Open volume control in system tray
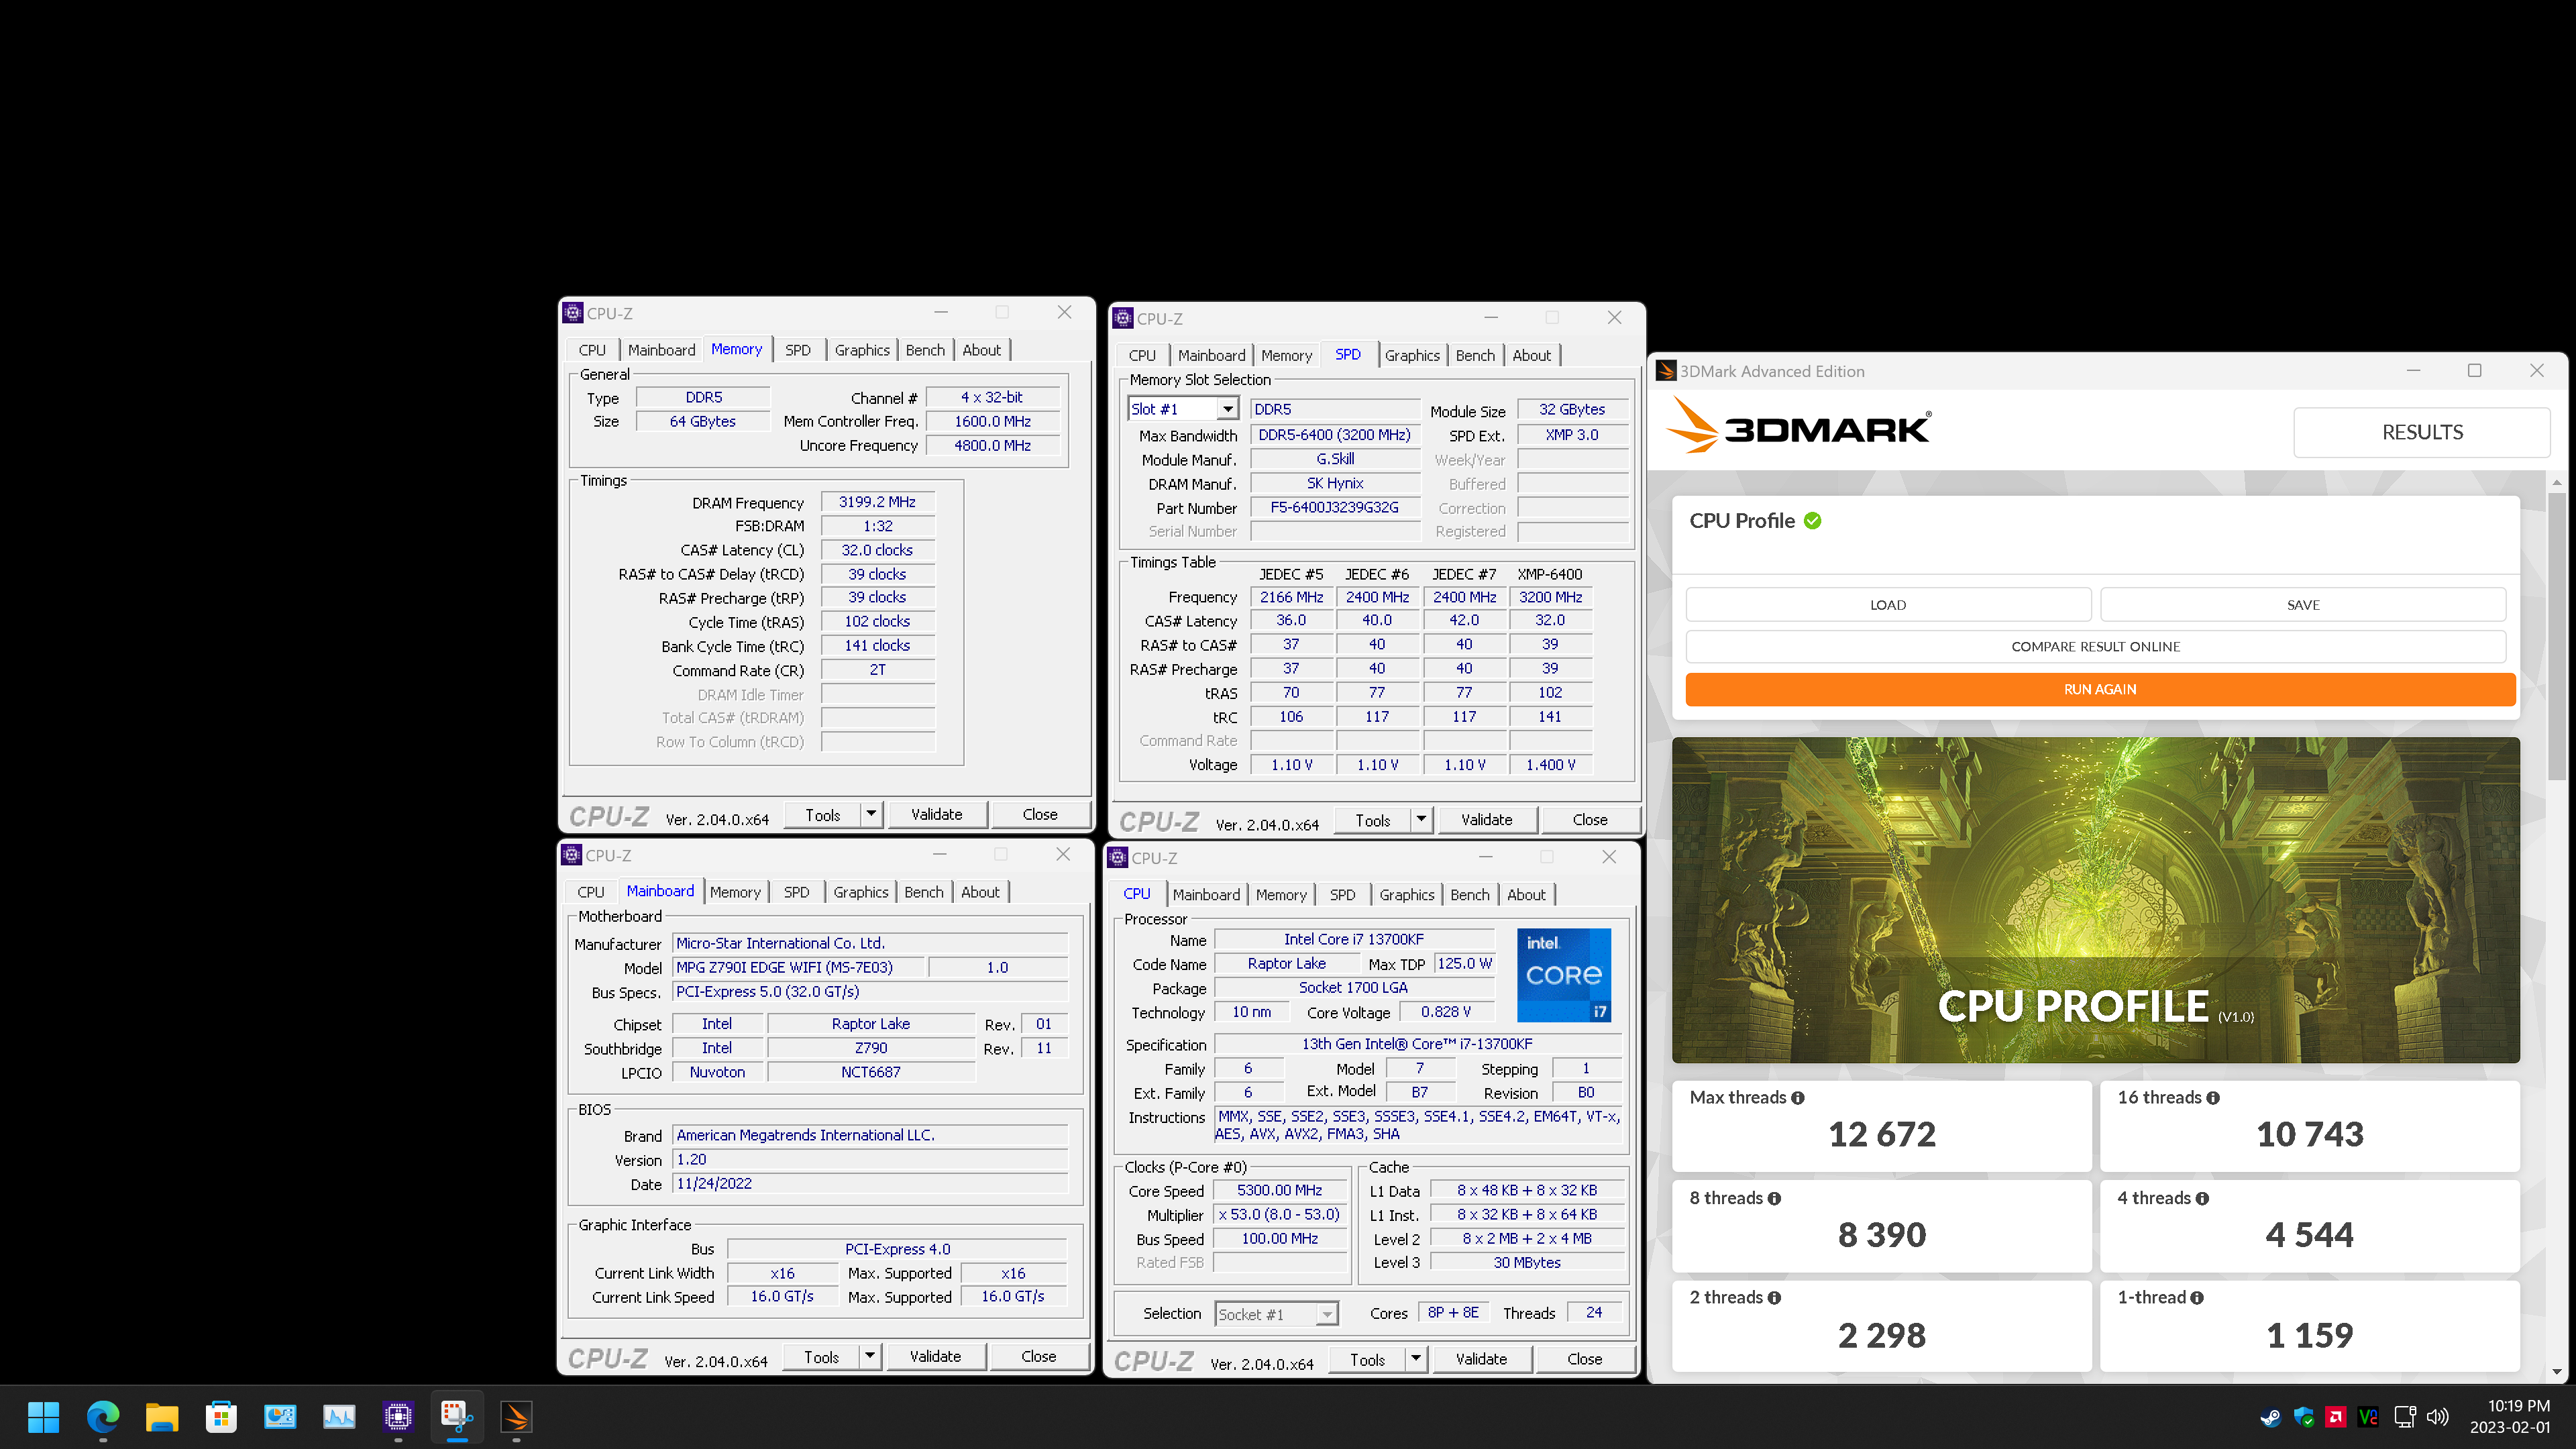This screenshot has height=1449, width=2576. click(x=2438, y=1417)
